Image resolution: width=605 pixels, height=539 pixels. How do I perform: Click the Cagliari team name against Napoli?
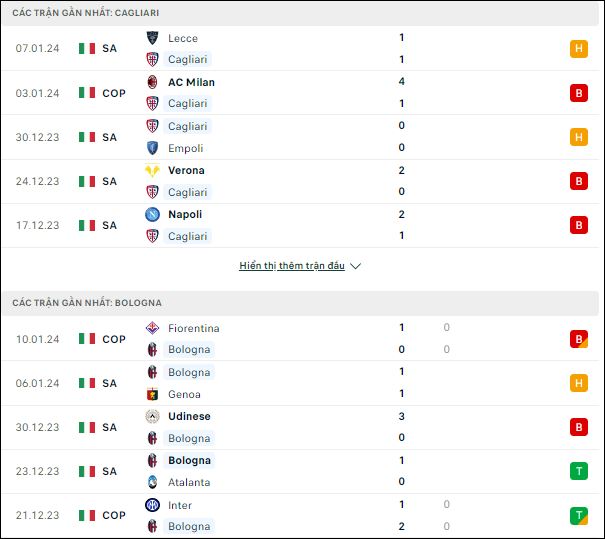point(188,236)
